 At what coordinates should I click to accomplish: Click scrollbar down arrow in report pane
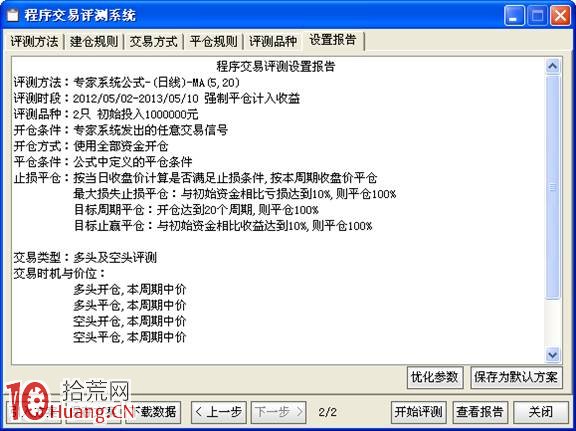tap(552, 355)
